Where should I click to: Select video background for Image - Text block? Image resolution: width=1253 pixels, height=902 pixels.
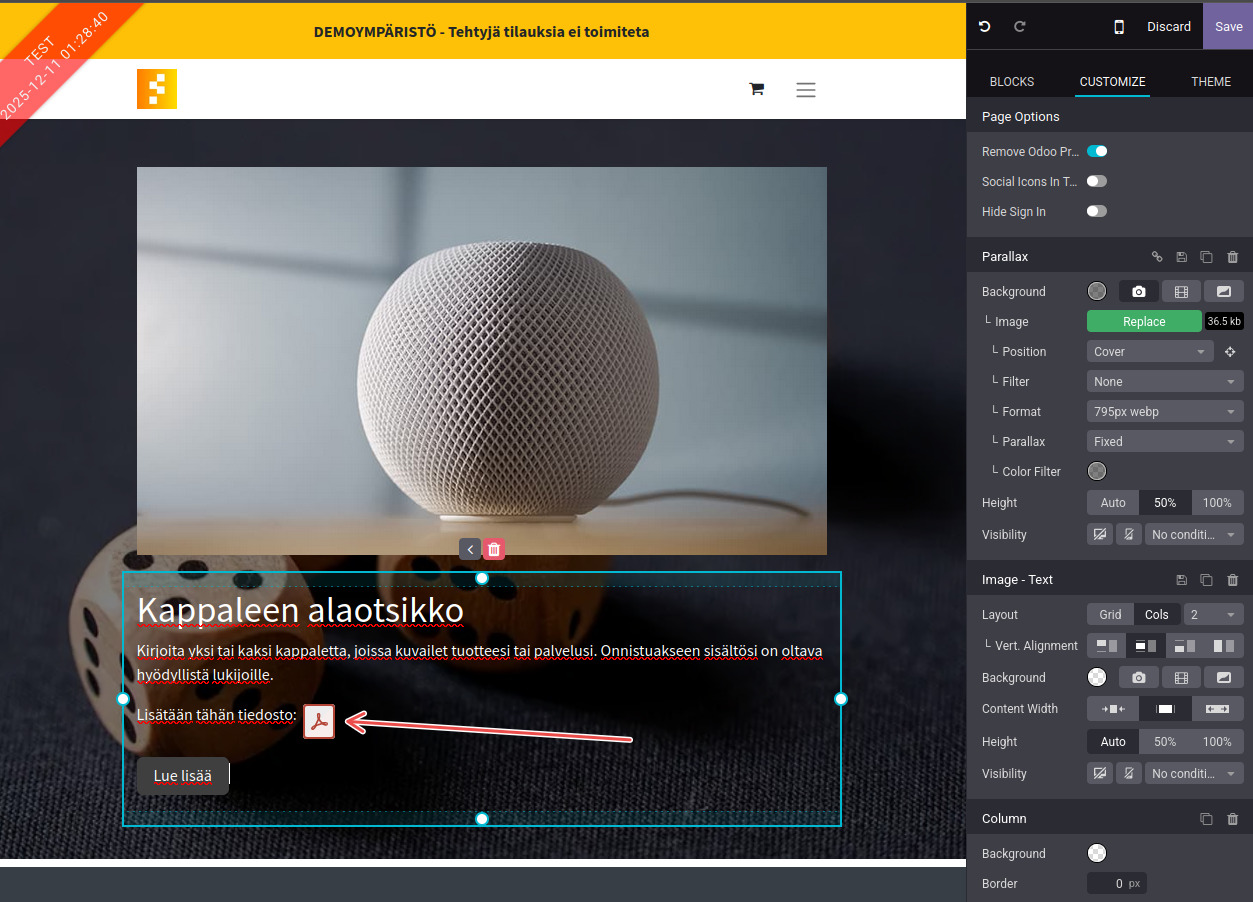[x=1181, y=678]
